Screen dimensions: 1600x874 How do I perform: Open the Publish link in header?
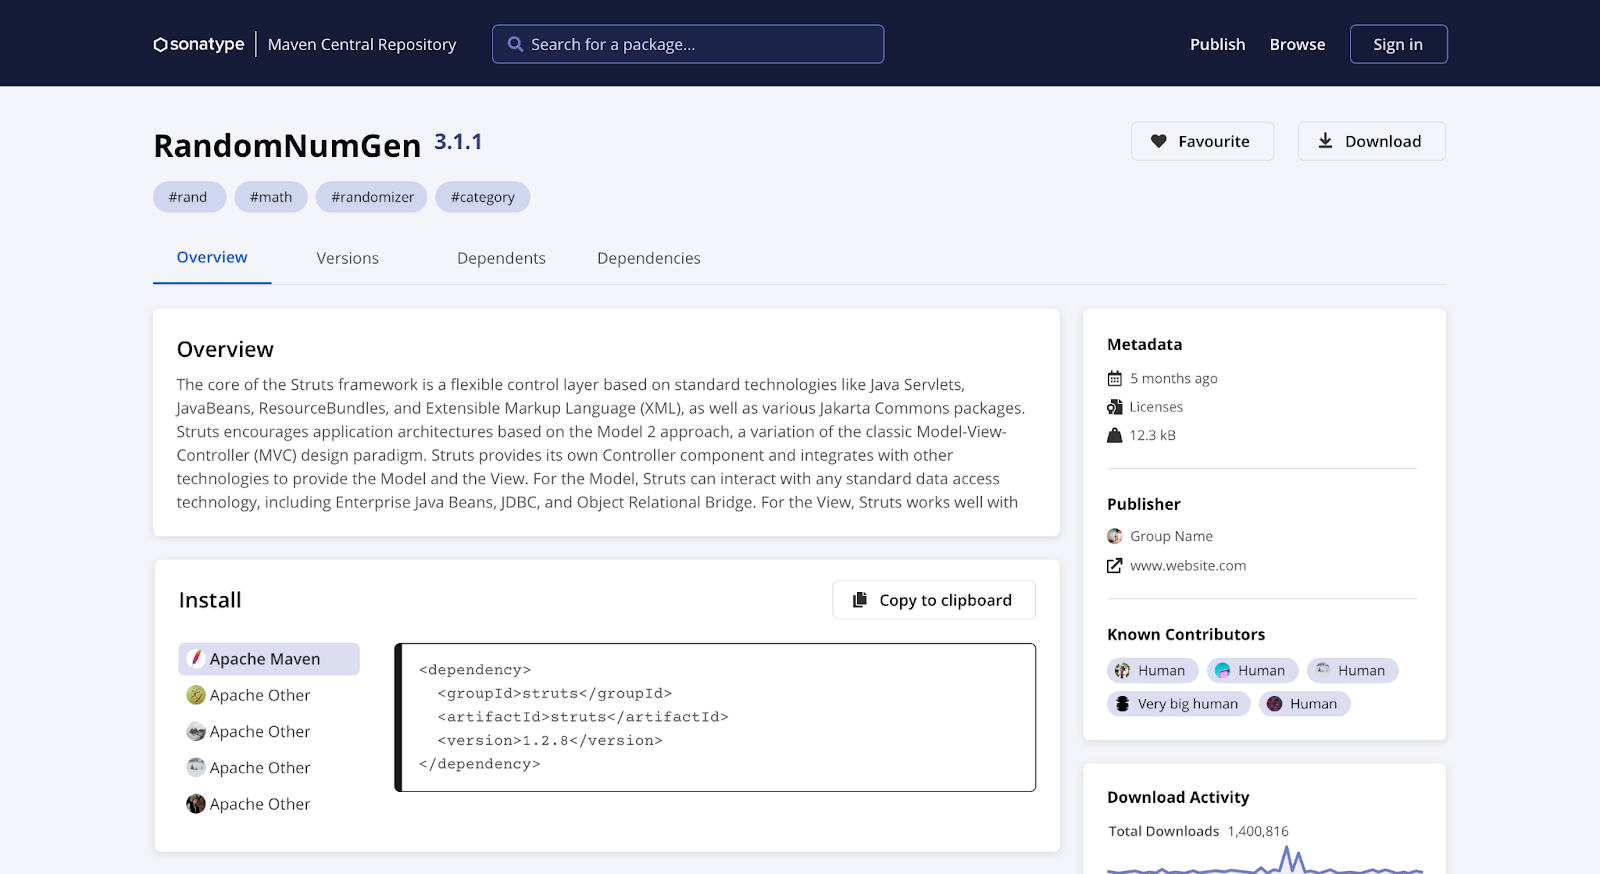click(1217, 44)
